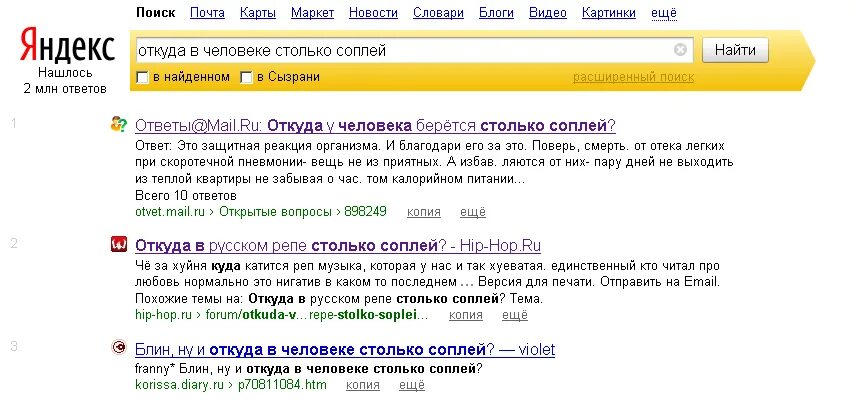Click the diary.ru violet result favicon
The height and width of the screenshot is (407, 859).
118,348
